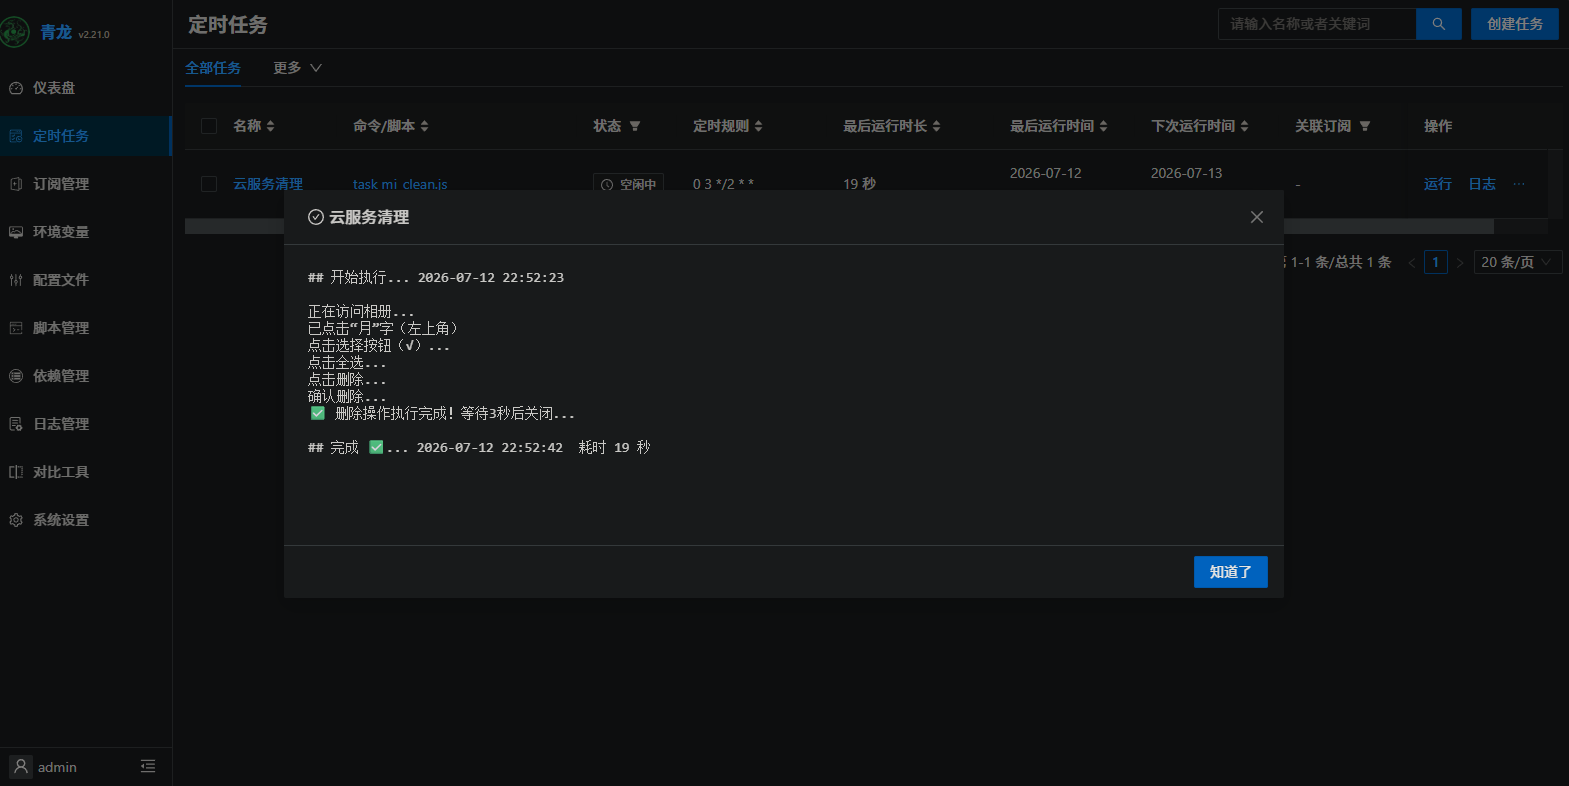Open 系统设置 from the sidebar
Image resolution: width=1569 pixels, height=786 pixels.
(61, 520)
